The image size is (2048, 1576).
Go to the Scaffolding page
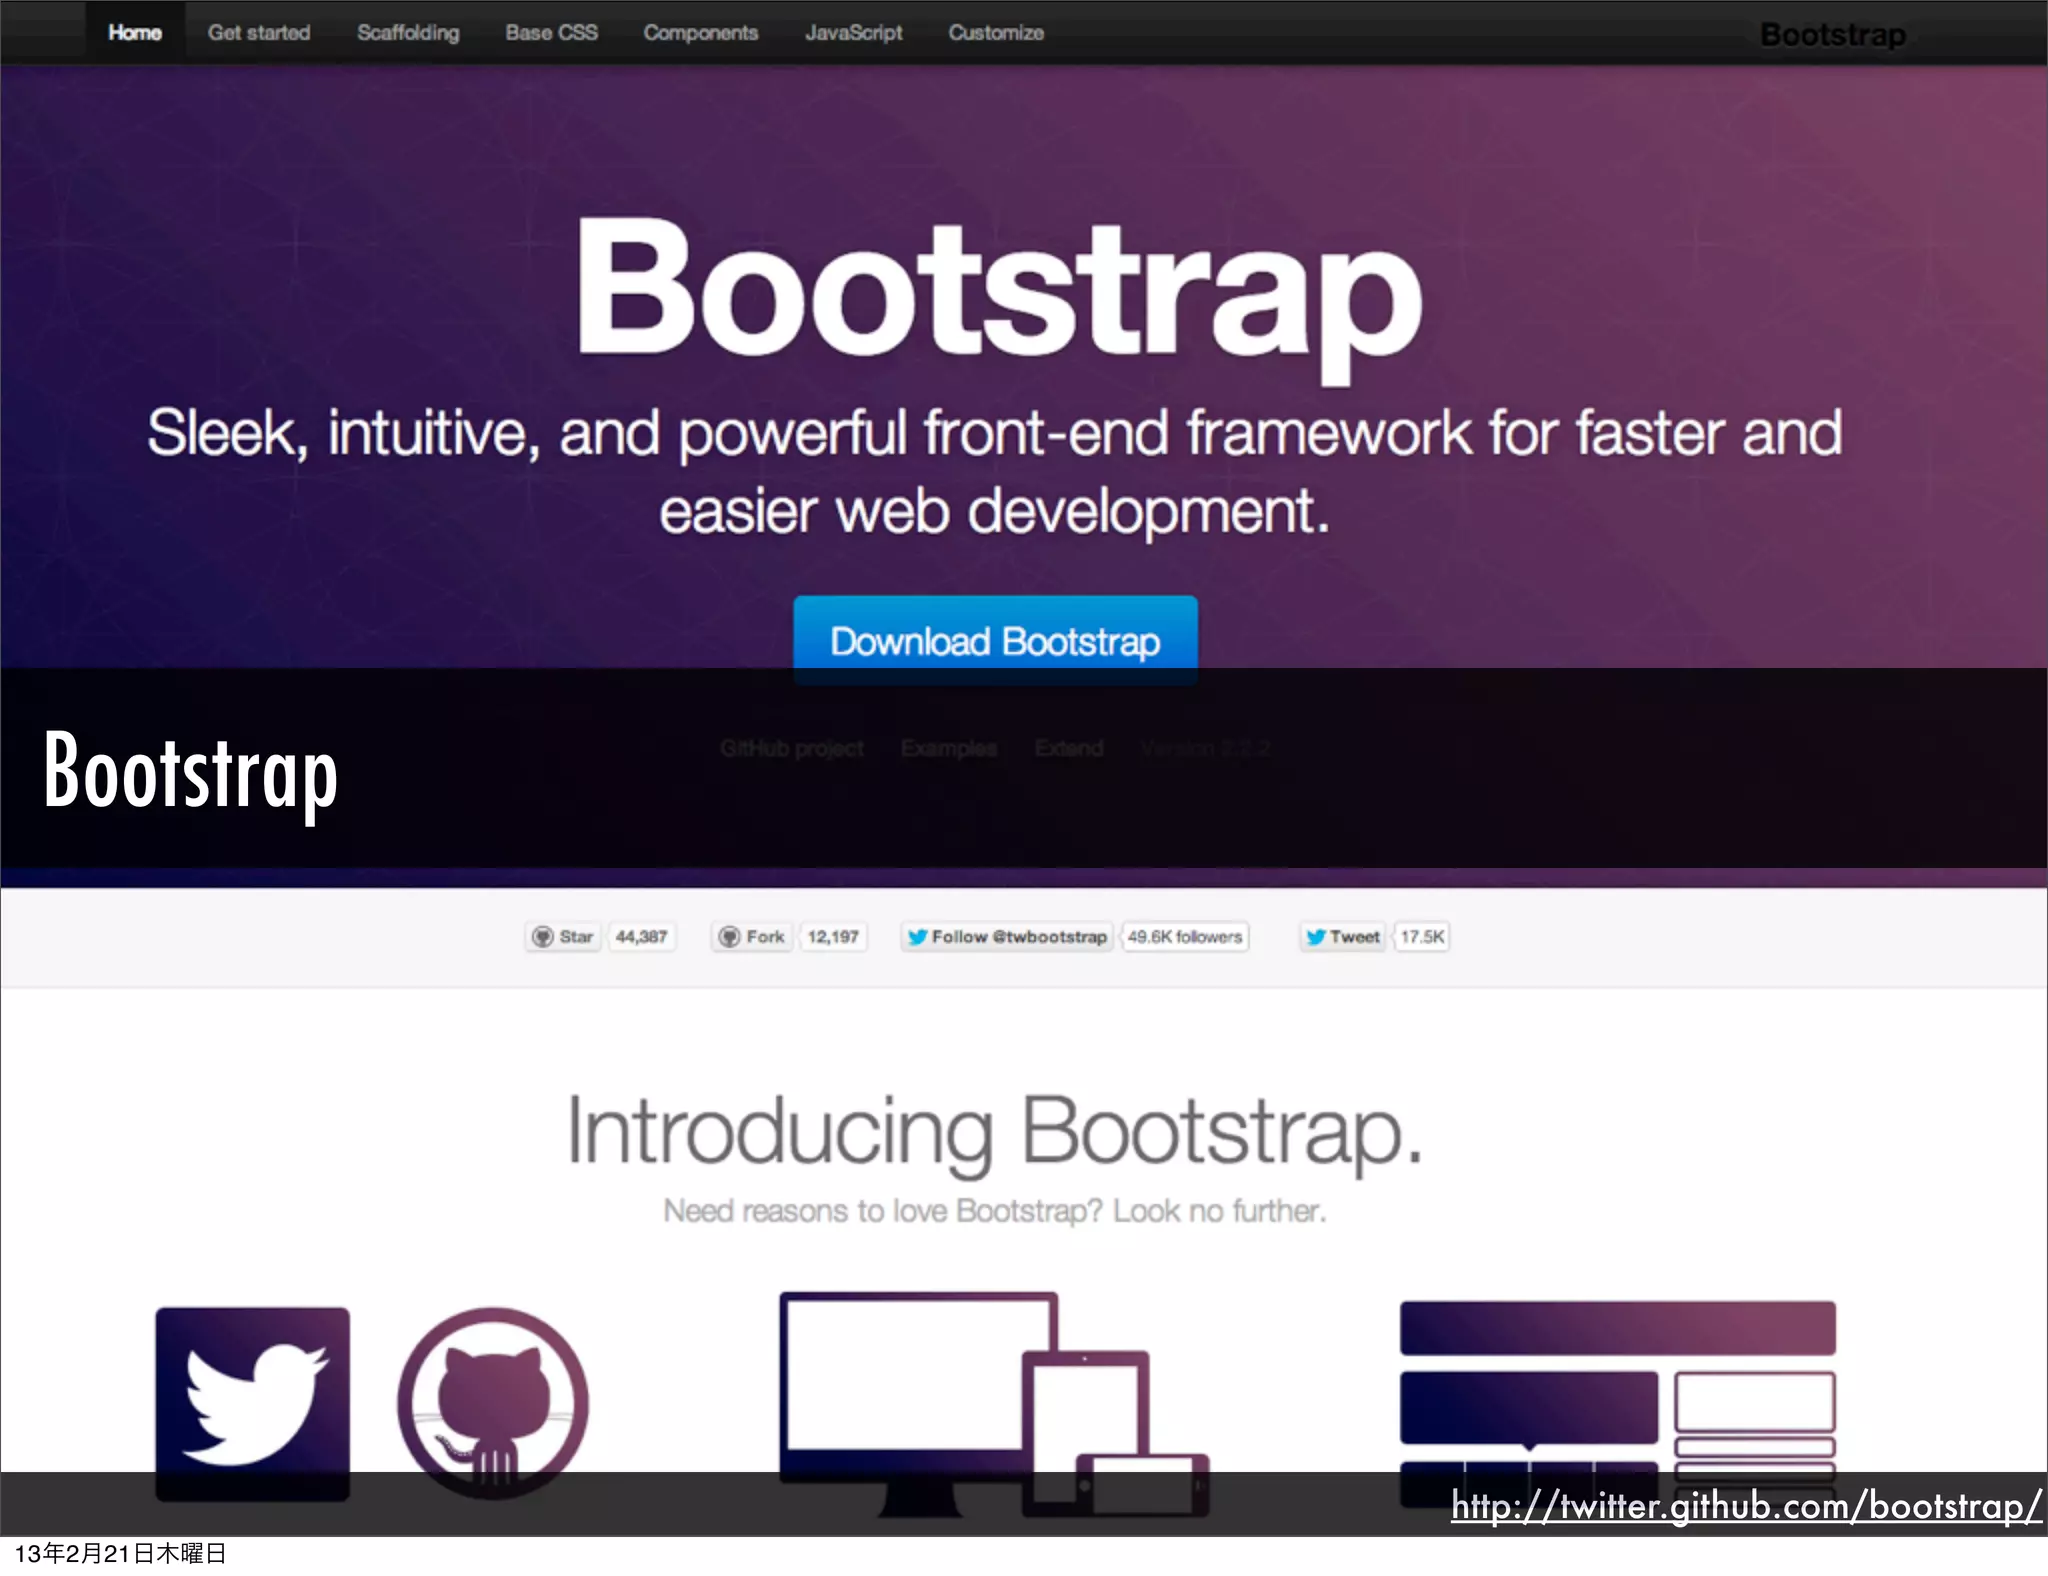click(x=408, y=33)
